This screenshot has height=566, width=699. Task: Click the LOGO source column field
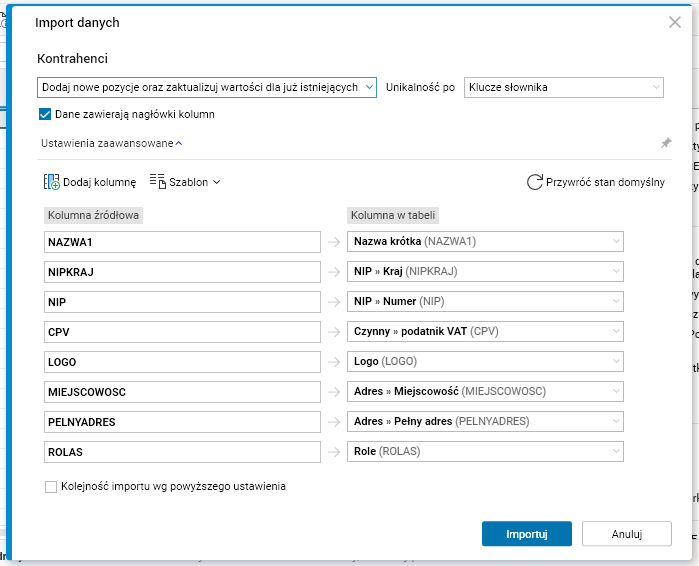(183, 362)
